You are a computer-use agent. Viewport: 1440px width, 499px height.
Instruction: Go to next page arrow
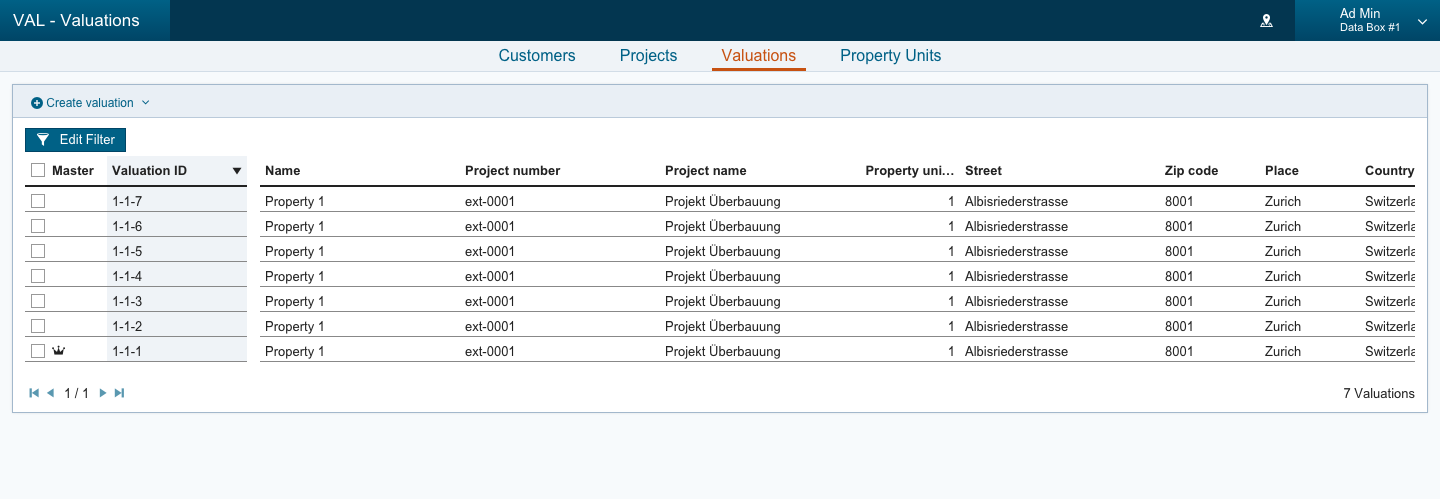pos(103,393)
